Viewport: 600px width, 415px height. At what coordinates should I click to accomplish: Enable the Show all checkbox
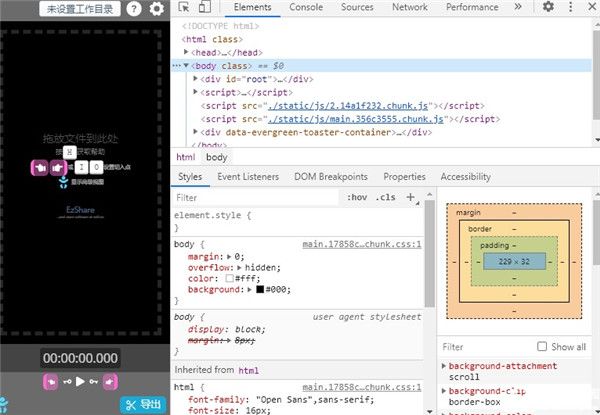(x=542, y=347)
